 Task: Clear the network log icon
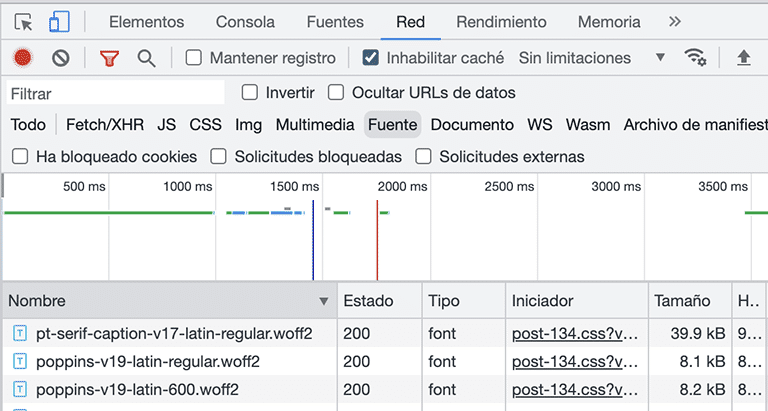pos(61,58)
